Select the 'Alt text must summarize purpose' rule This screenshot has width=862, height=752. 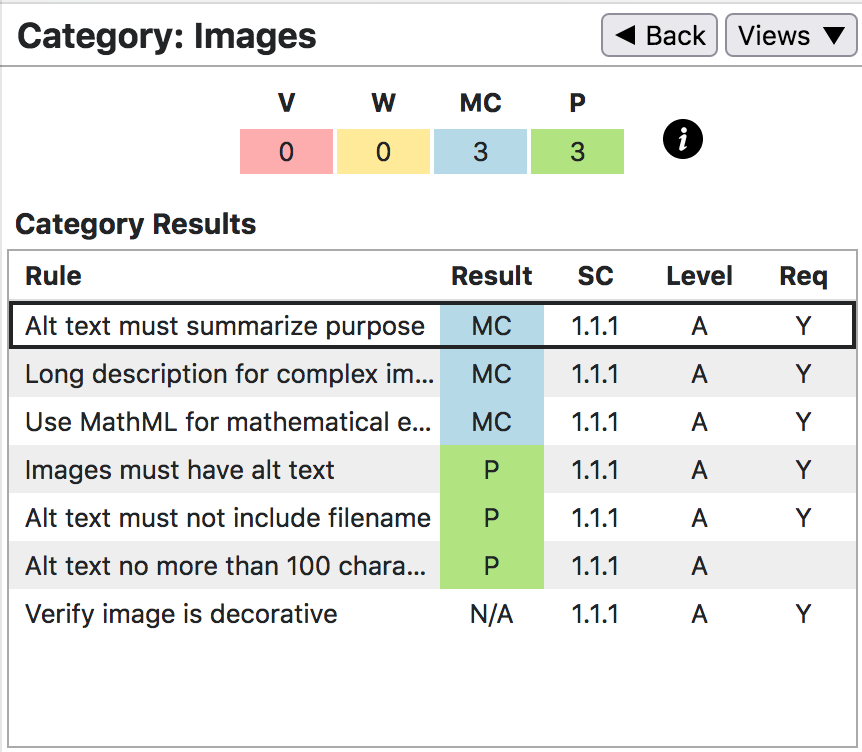tap(225, 326)
